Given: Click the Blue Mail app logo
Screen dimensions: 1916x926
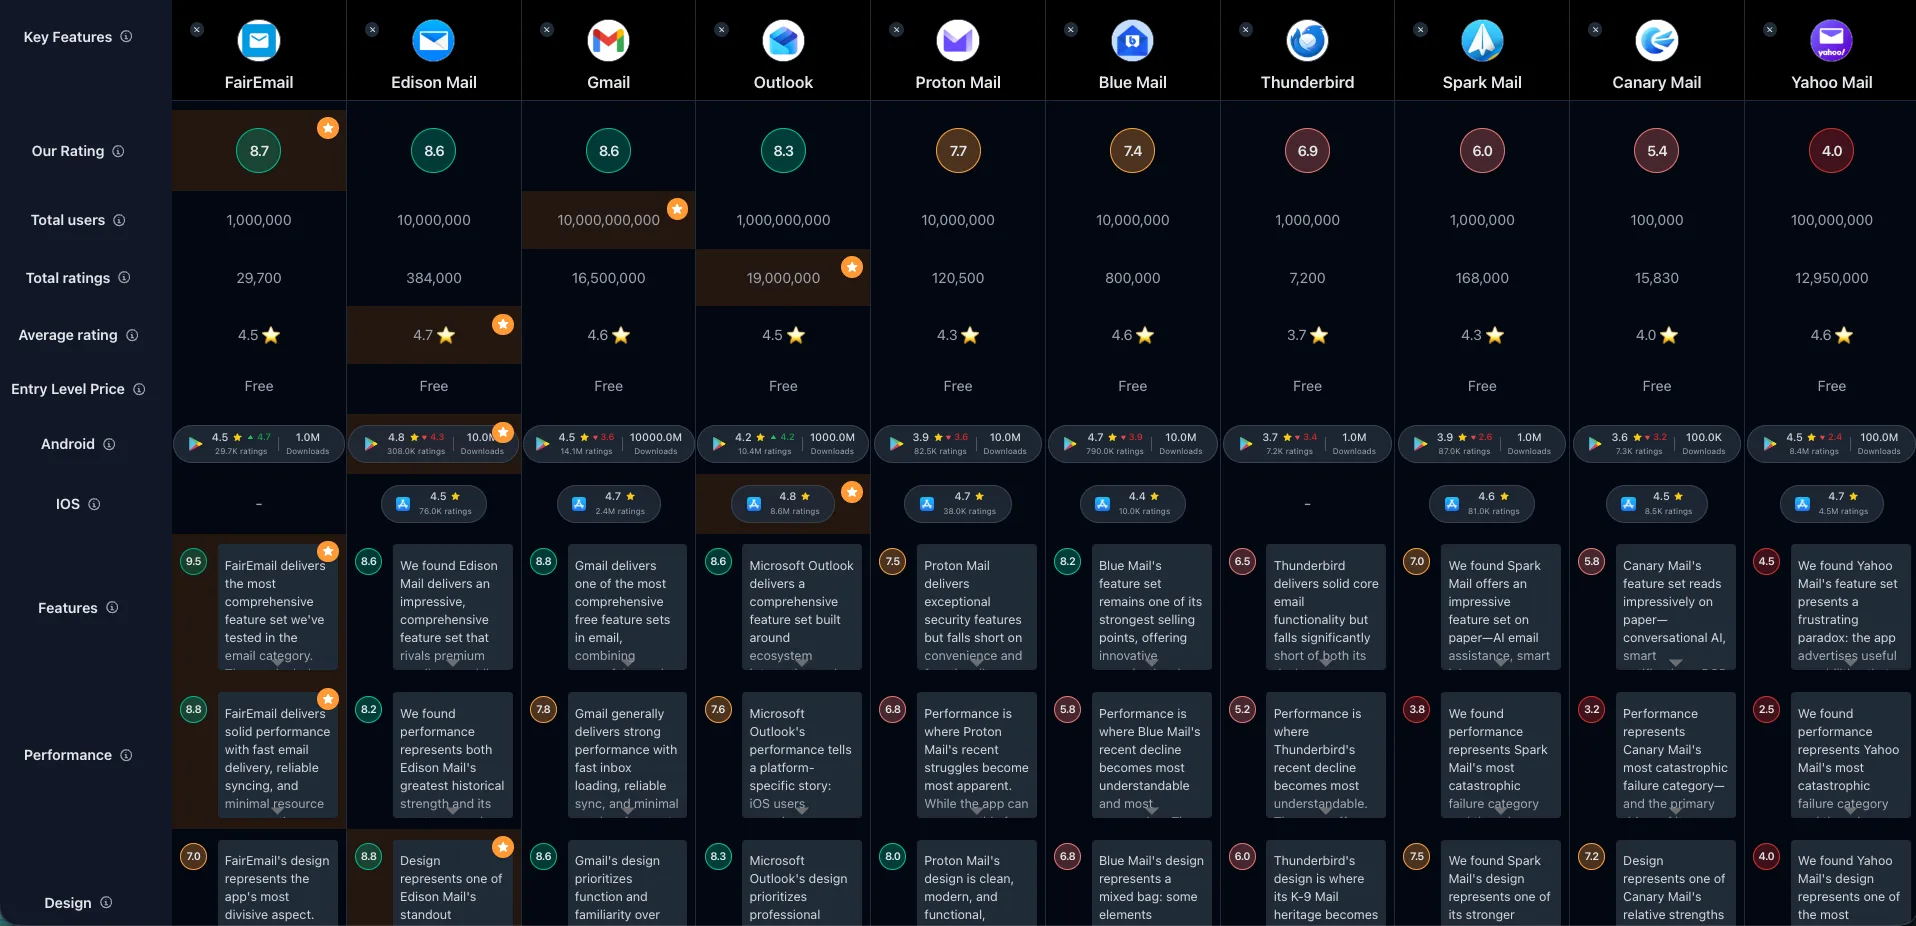Looking at the screenshot, I should pyautogui.click(x=1133, y=41).
